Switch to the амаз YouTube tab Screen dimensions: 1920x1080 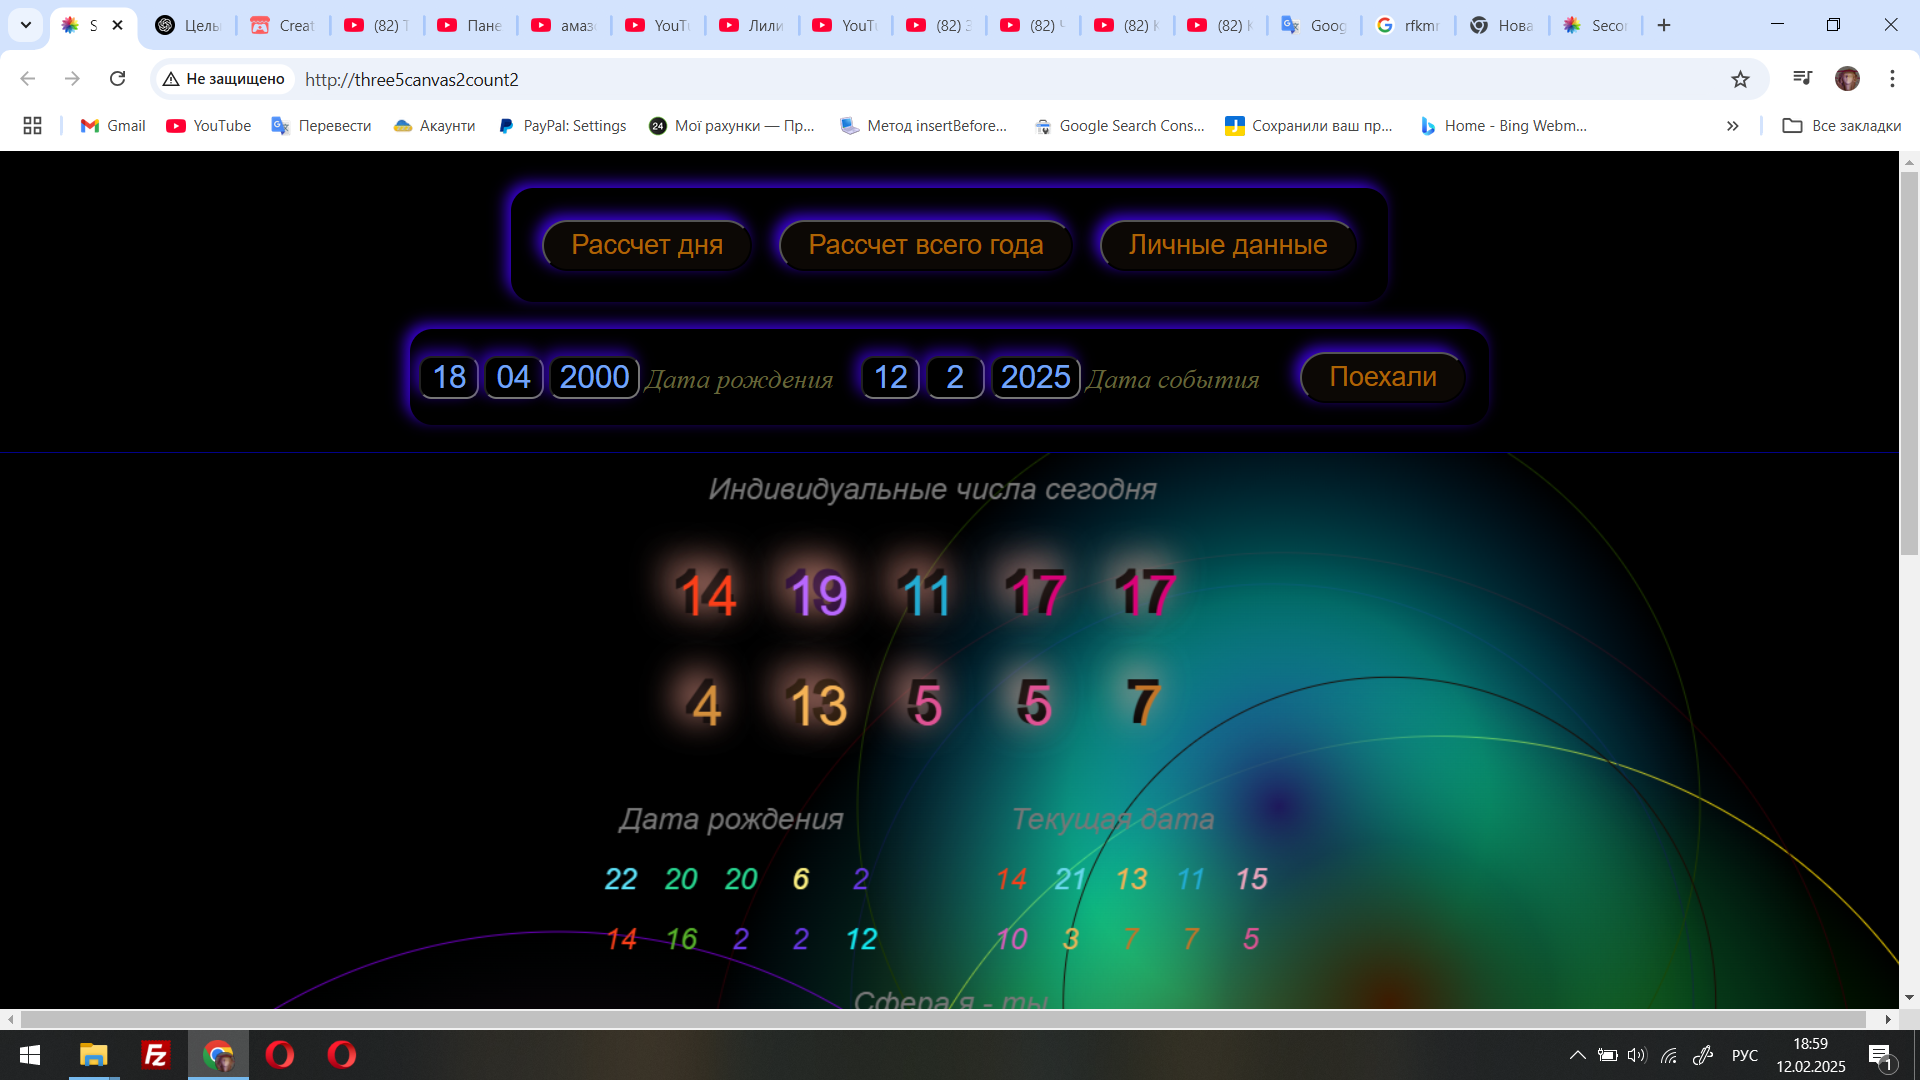pyautogui.click(x=565, y=25)
